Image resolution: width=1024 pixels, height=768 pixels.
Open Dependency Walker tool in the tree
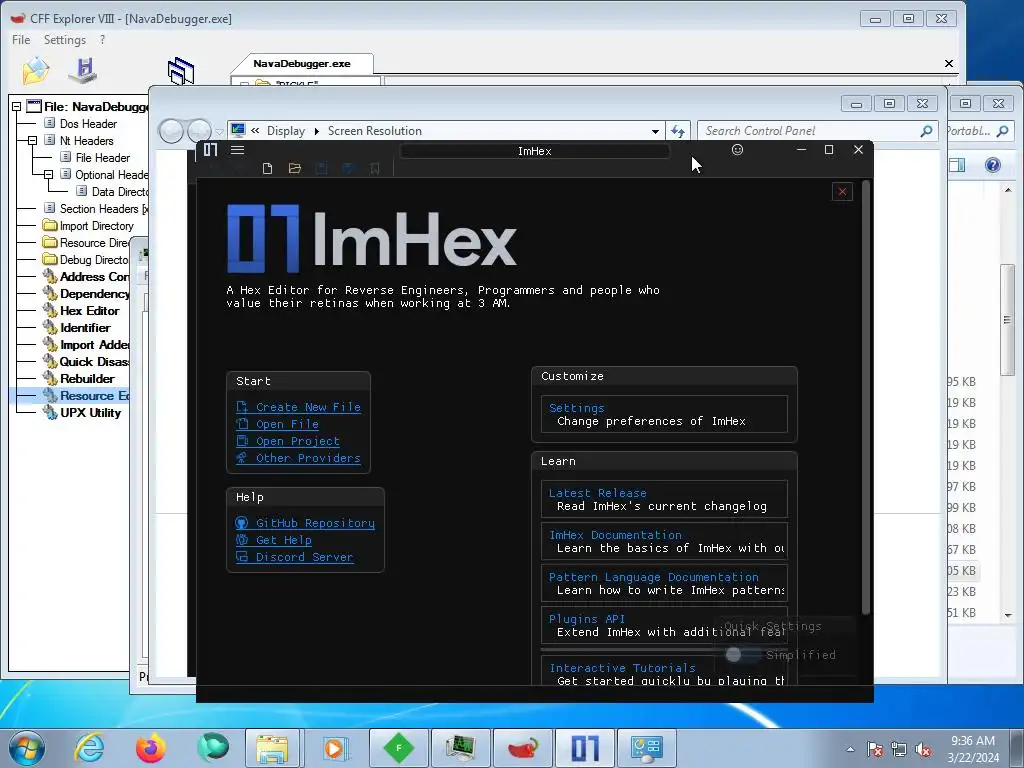coord(95,293)
